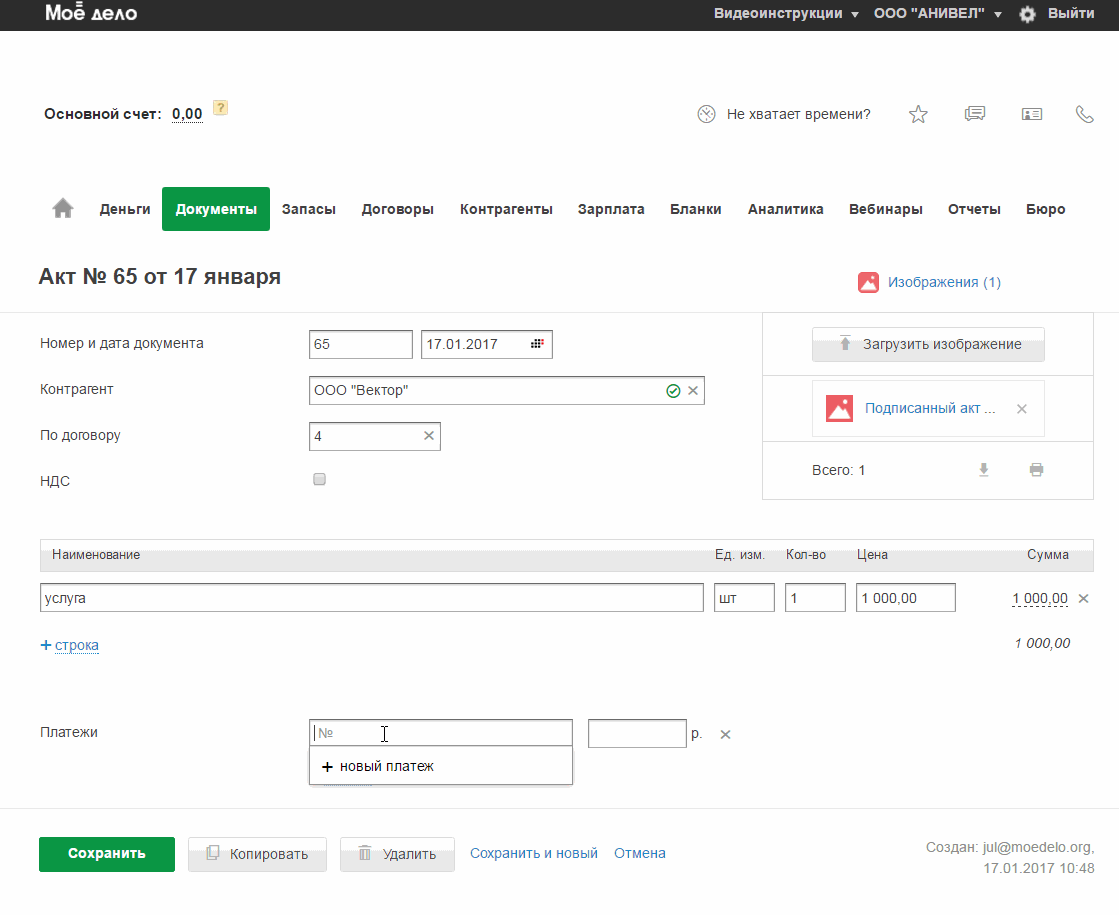Click the print icon in images panel
The width and height of the screenshot is (1119, 915).
1036,470
